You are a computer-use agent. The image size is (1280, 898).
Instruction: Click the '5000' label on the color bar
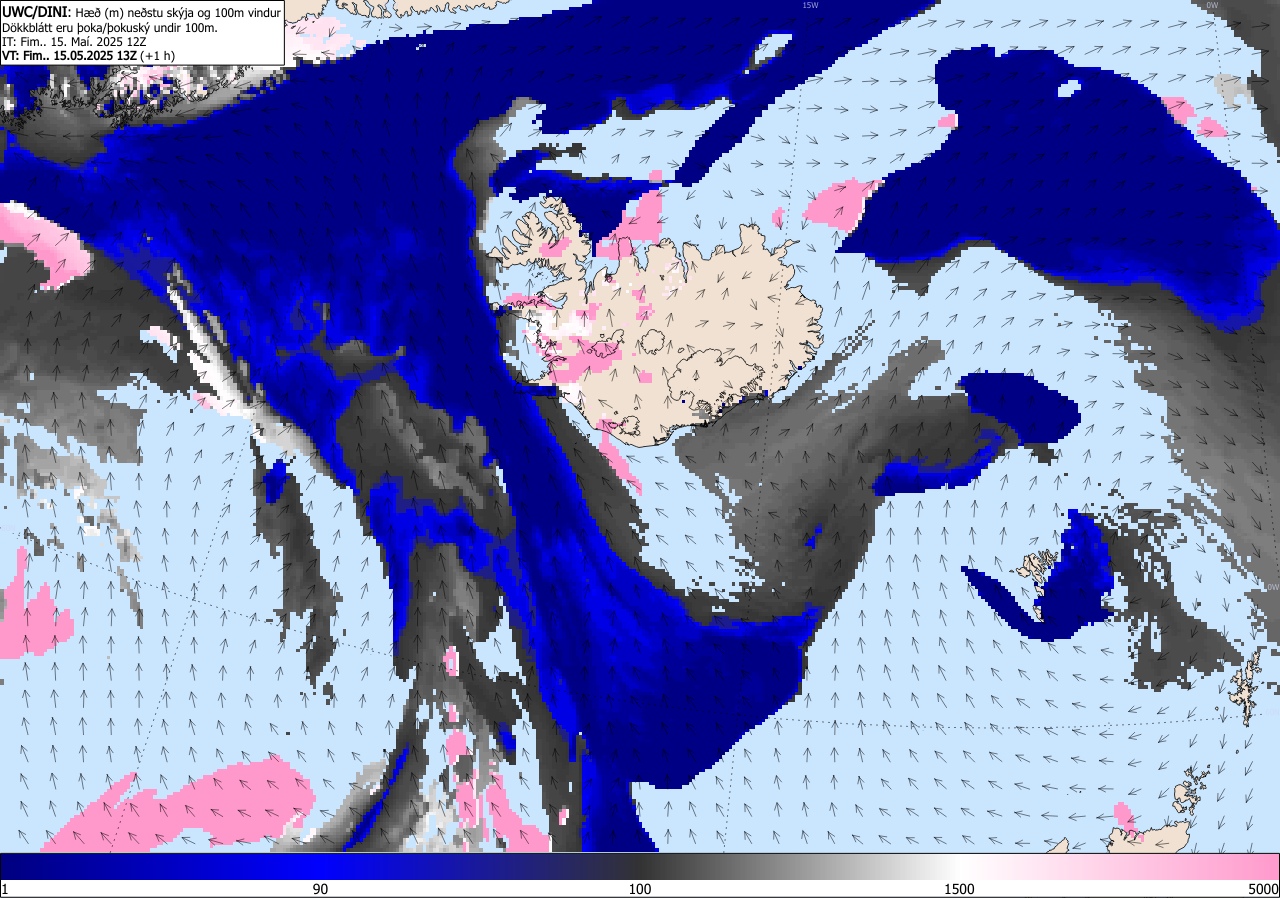(x=1262, y=889)
